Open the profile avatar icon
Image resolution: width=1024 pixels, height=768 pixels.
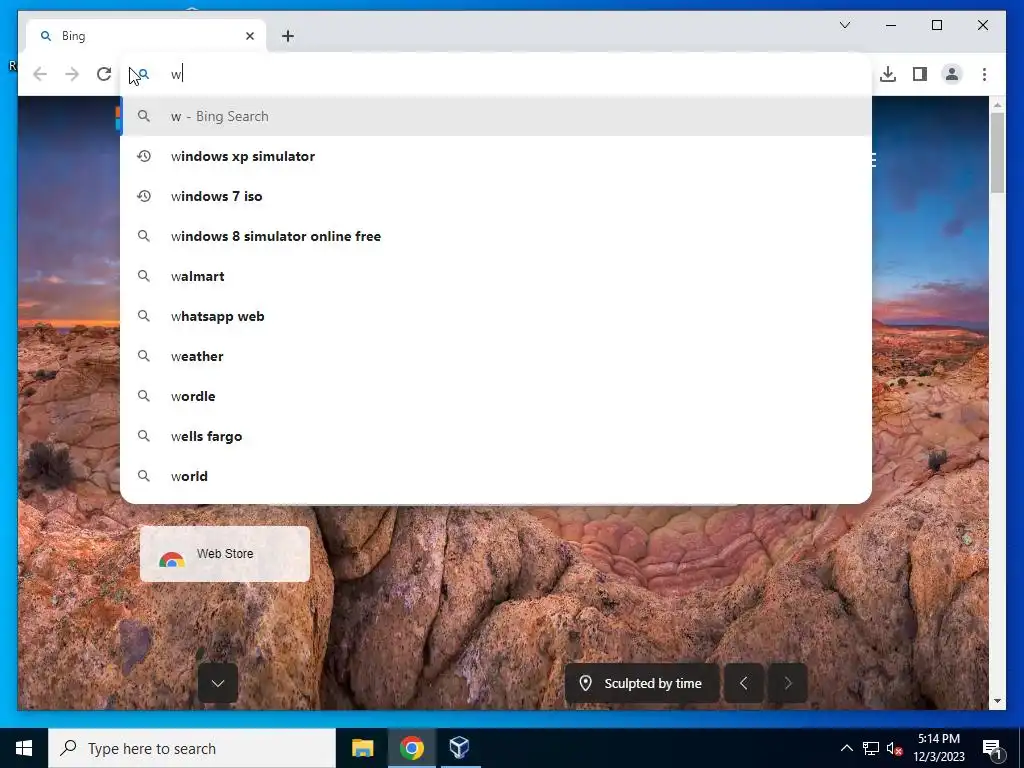point(952,74)
